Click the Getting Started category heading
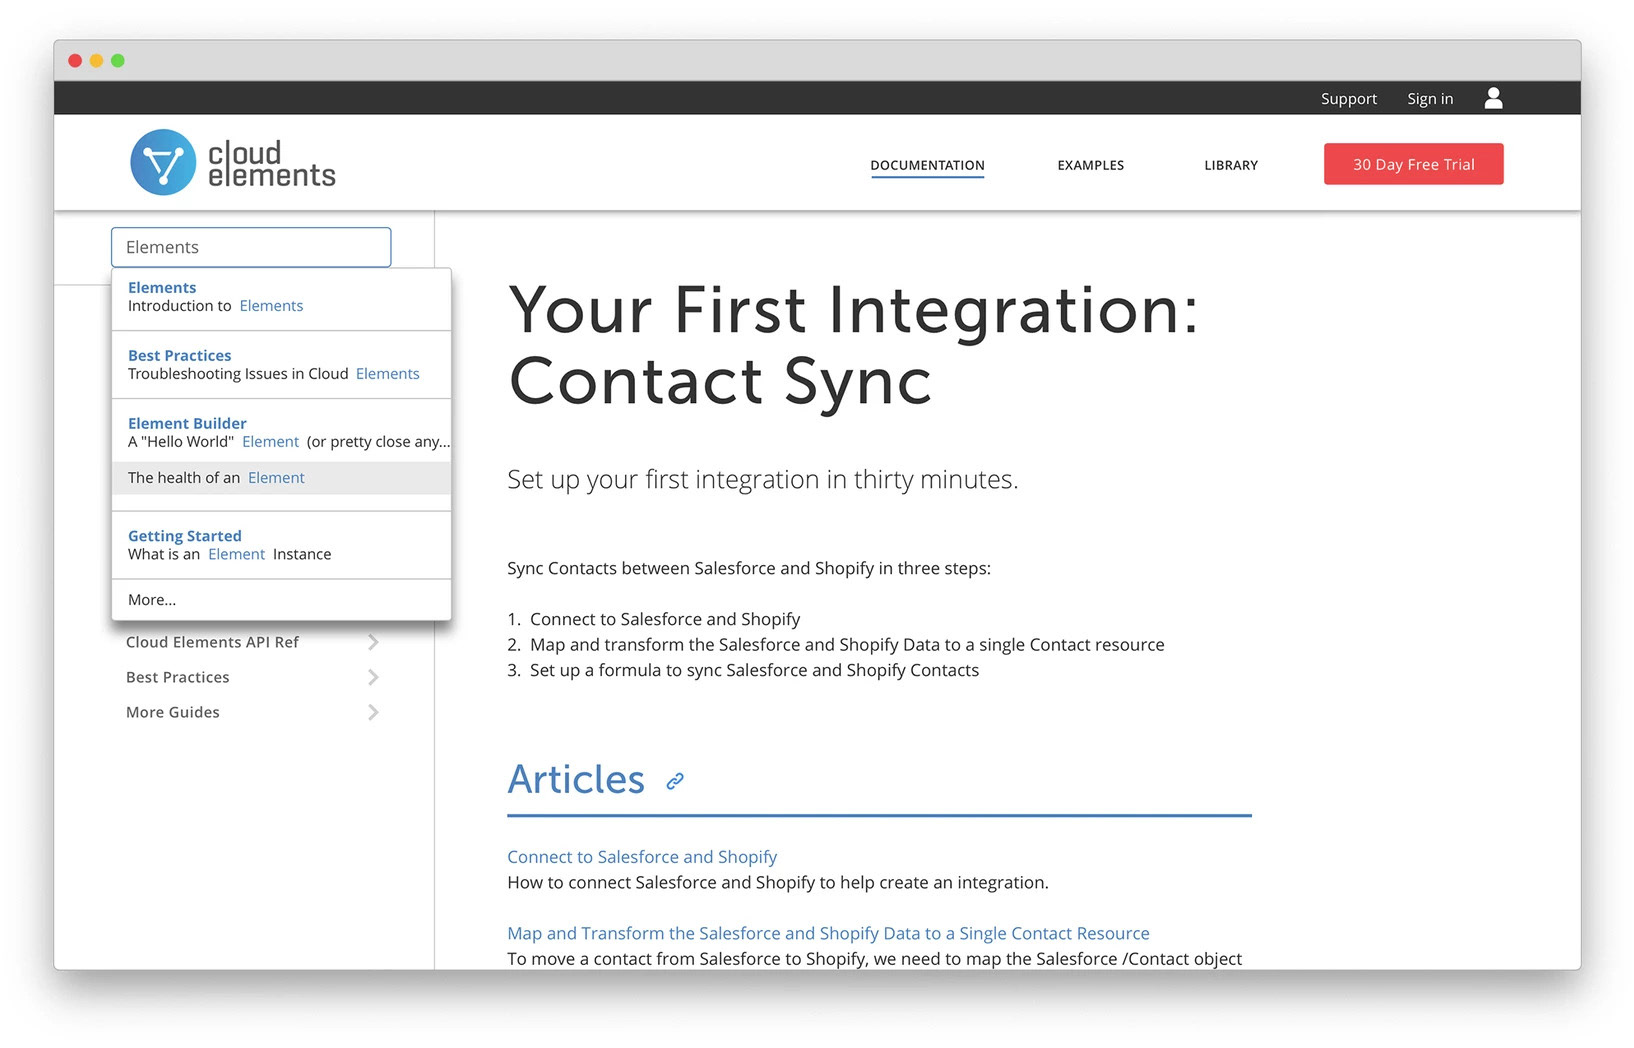1634x1048 pixels. [185, 536]
